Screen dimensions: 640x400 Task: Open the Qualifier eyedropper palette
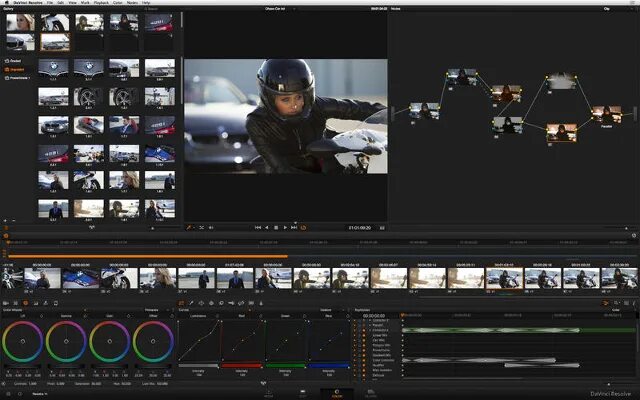(x=191, y=303)
